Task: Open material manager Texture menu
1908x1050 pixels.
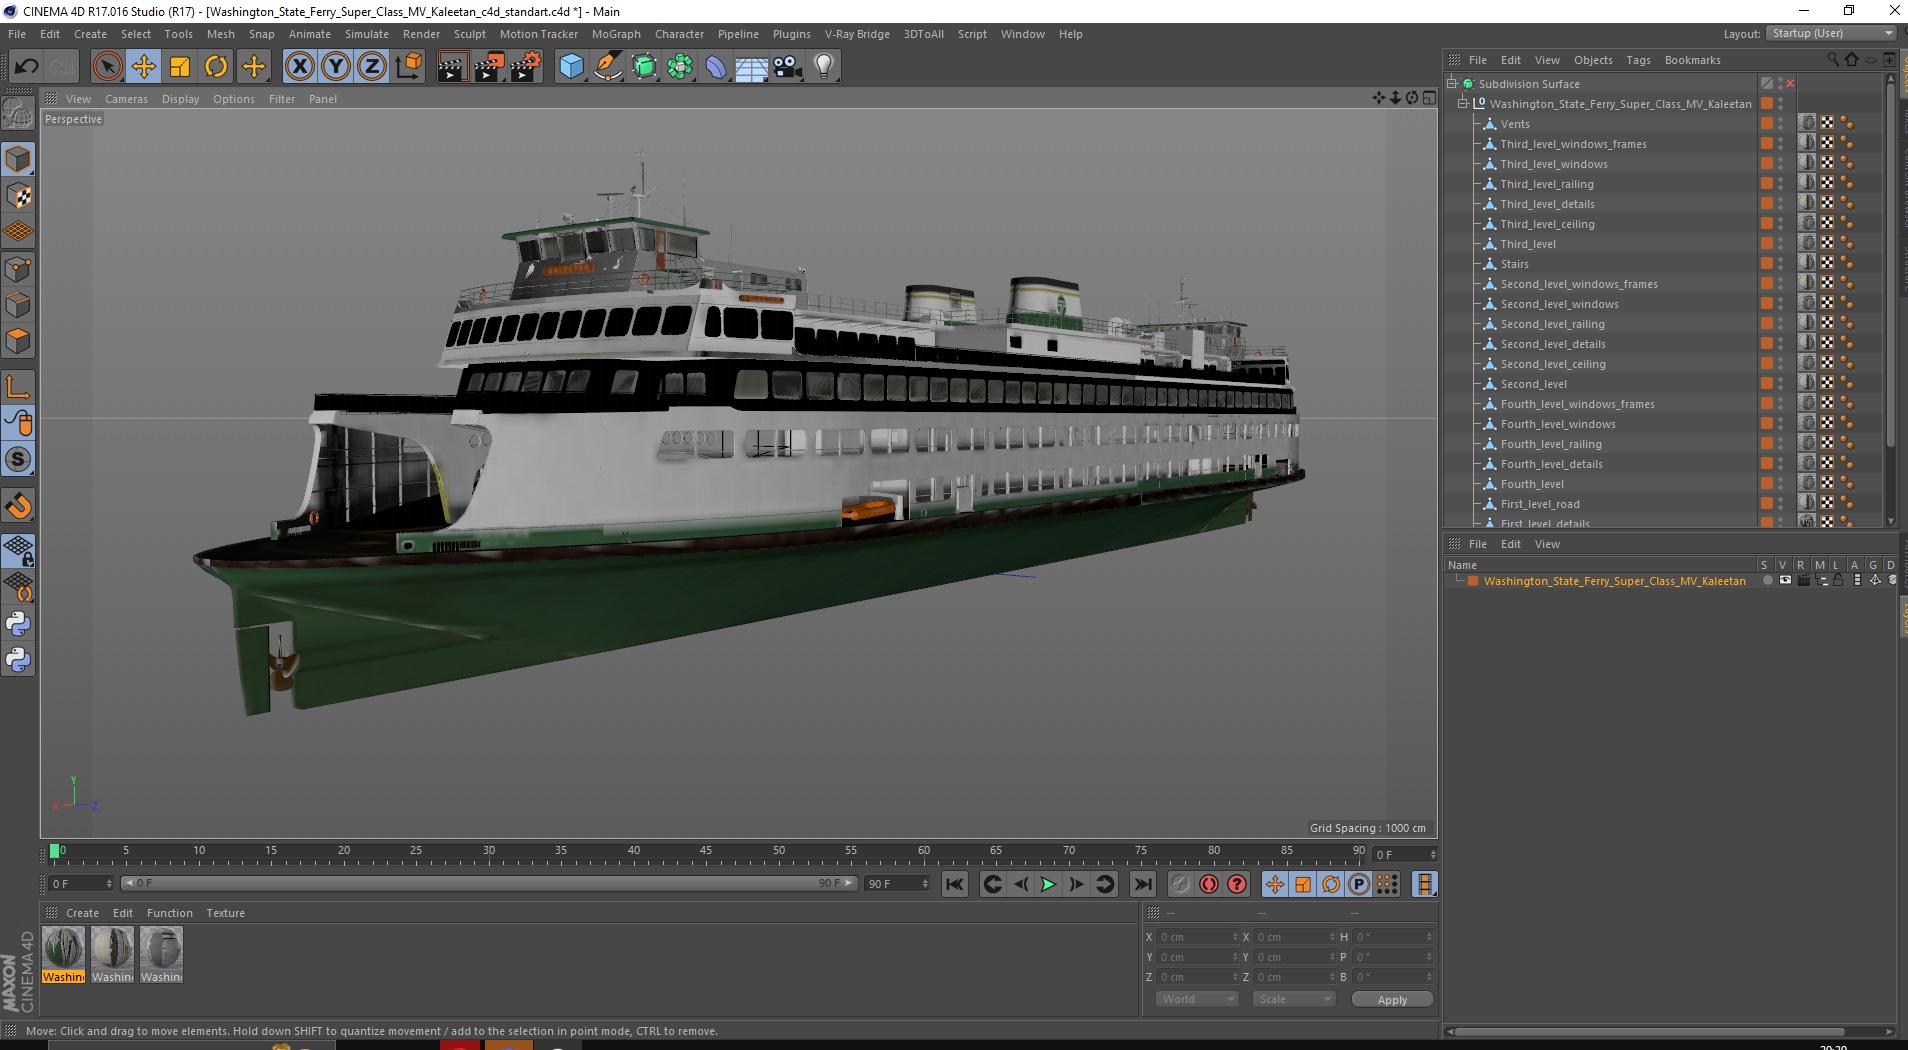Action: 225,913
